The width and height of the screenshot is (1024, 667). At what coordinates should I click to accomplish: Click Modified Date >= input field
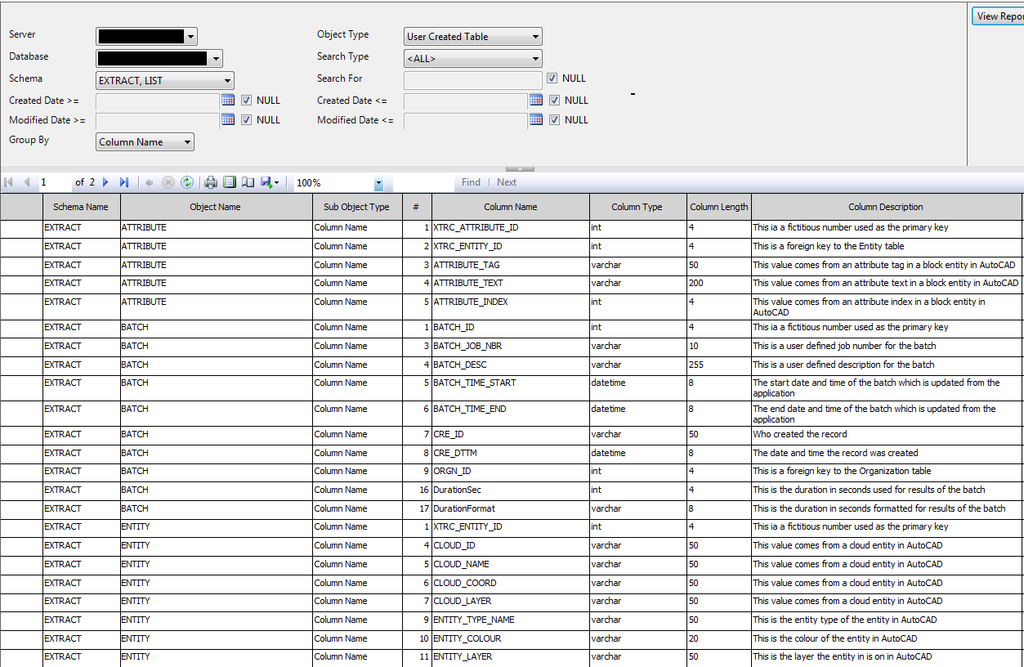157,121
